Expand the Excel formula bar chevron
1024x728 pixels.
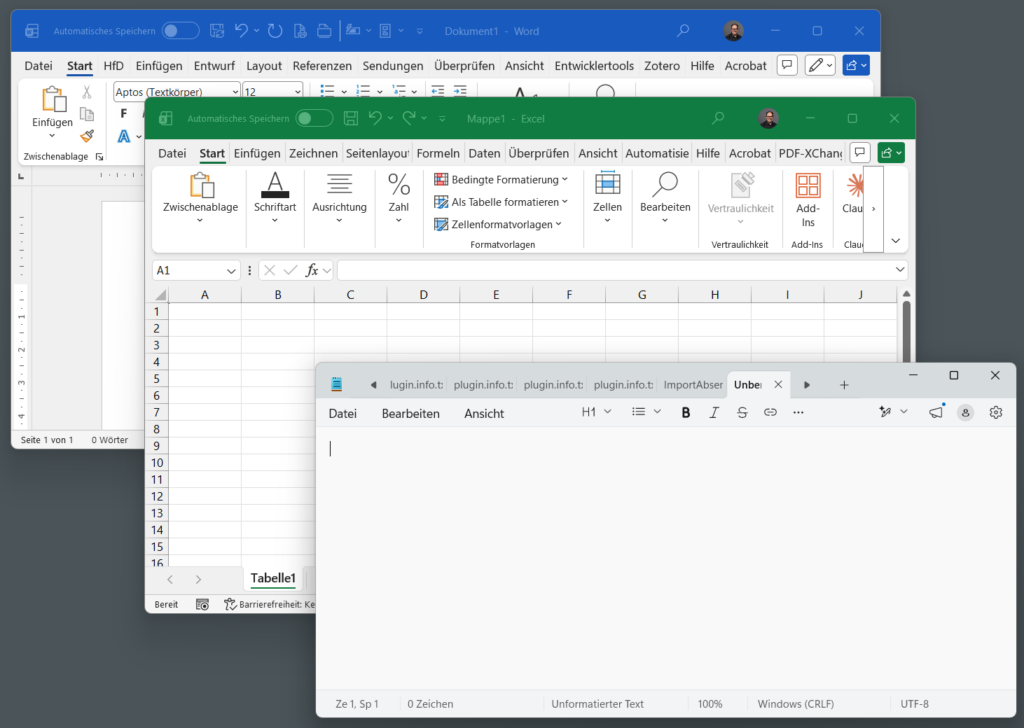(900, 270)
